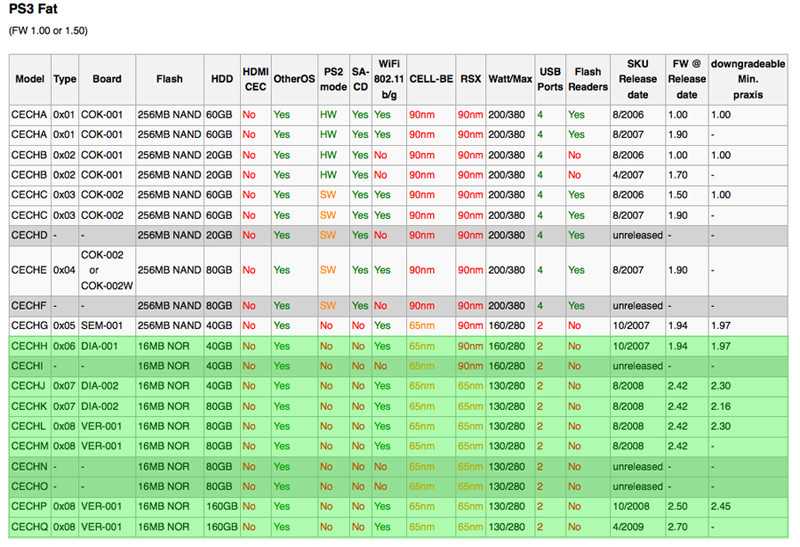Click the '(FW 1.00 or 1.50)' subtitle
Viewport: 800px width, 547px height.
click(48, 31)
